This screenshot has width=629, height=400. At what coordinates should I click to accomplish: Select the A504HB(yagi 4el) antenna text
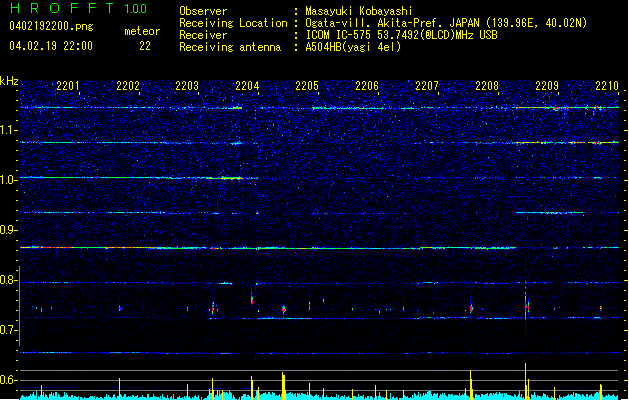coord(353,47)
